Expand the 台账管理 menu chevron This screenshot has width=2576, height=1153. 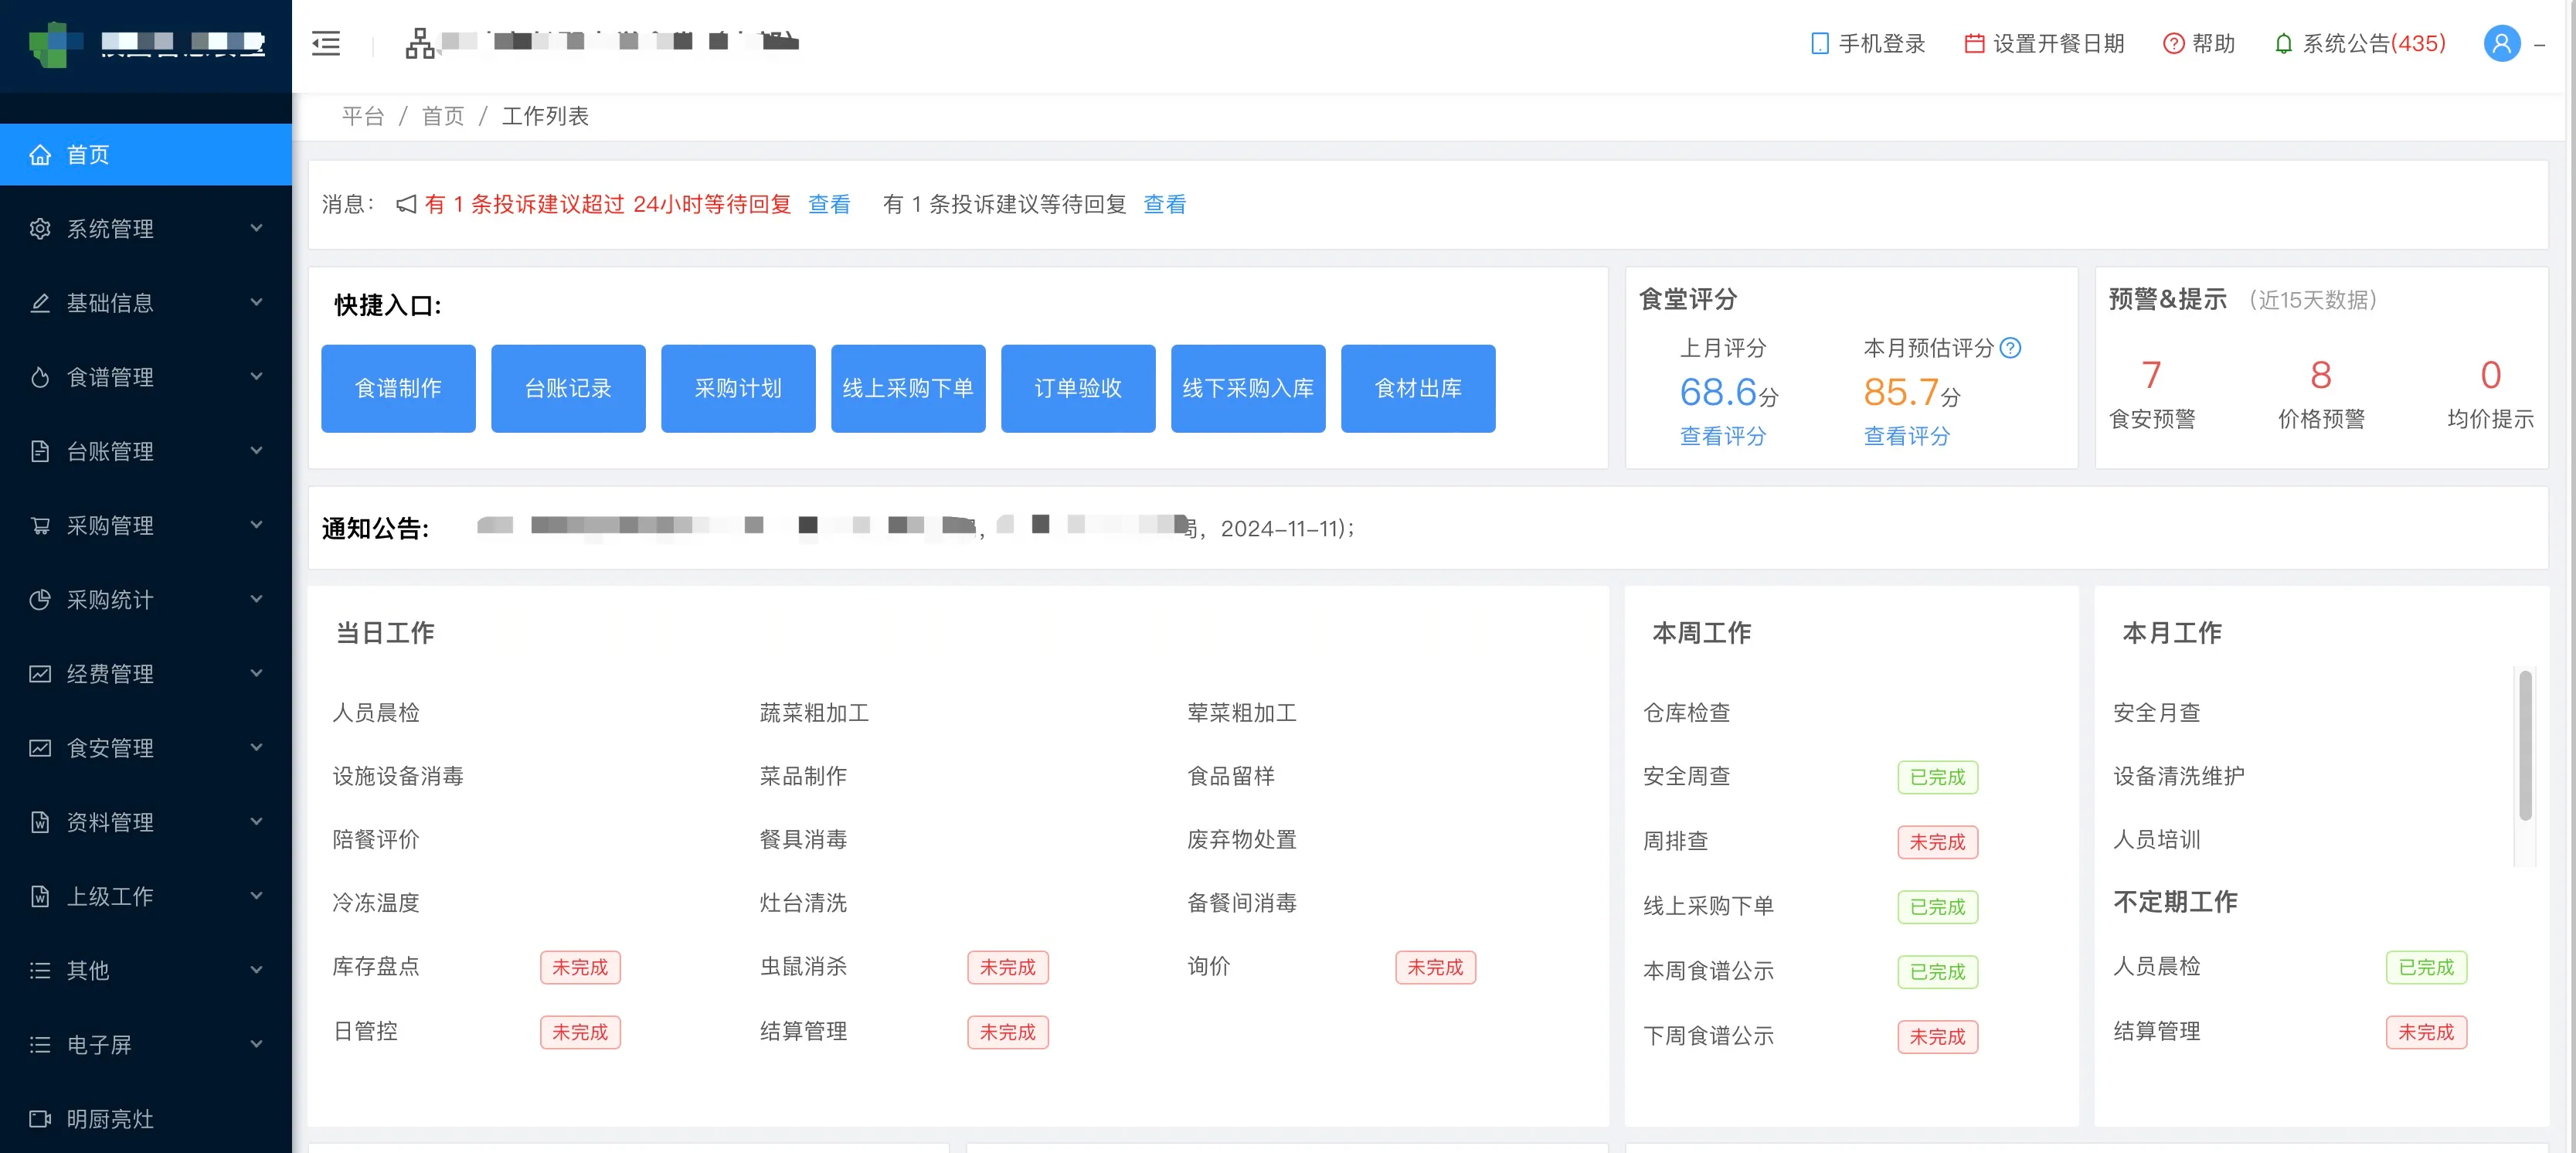click(257, 450)
